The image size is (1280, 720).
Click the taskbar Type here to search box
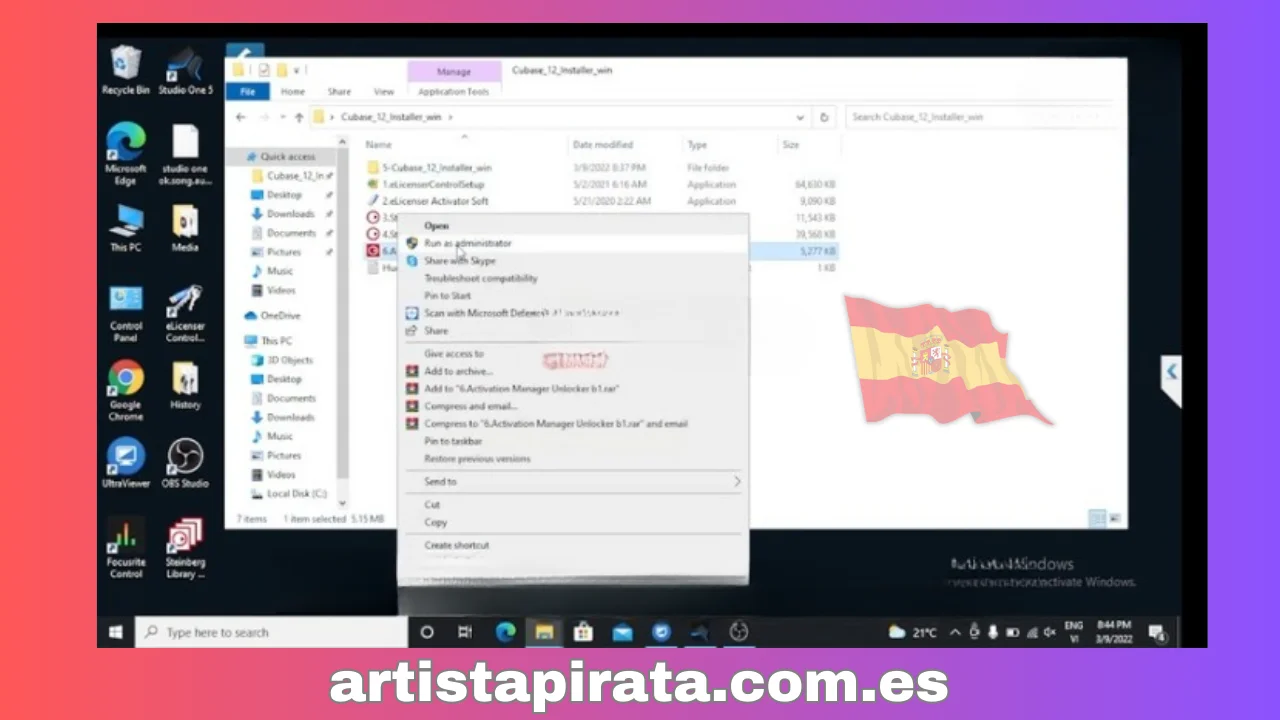click(271, 632)
